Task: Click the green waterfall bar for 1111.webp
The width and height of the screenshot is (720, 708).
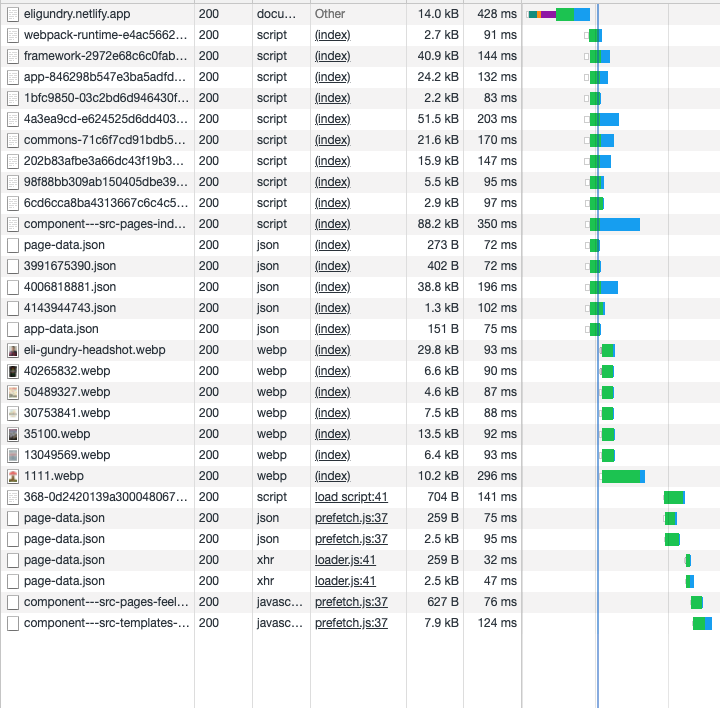Action: coord(621,477)
